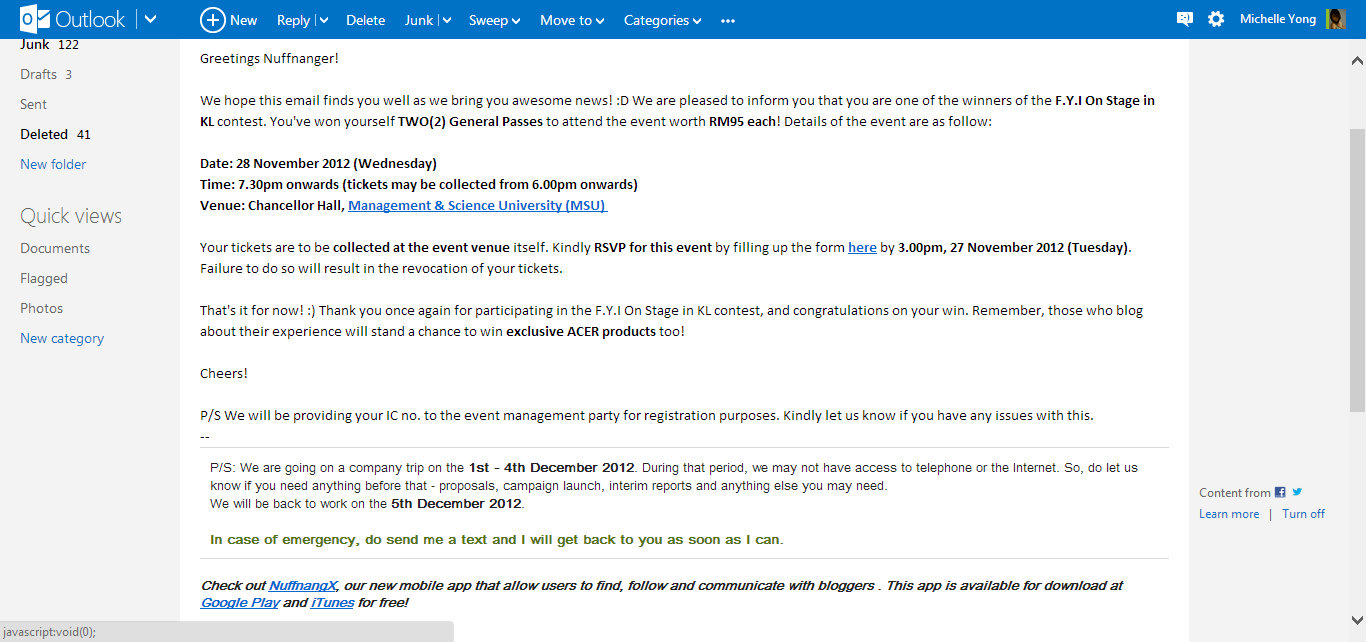
Task: Click the vertical scrollbar thumb
Action: (1357, 270)
